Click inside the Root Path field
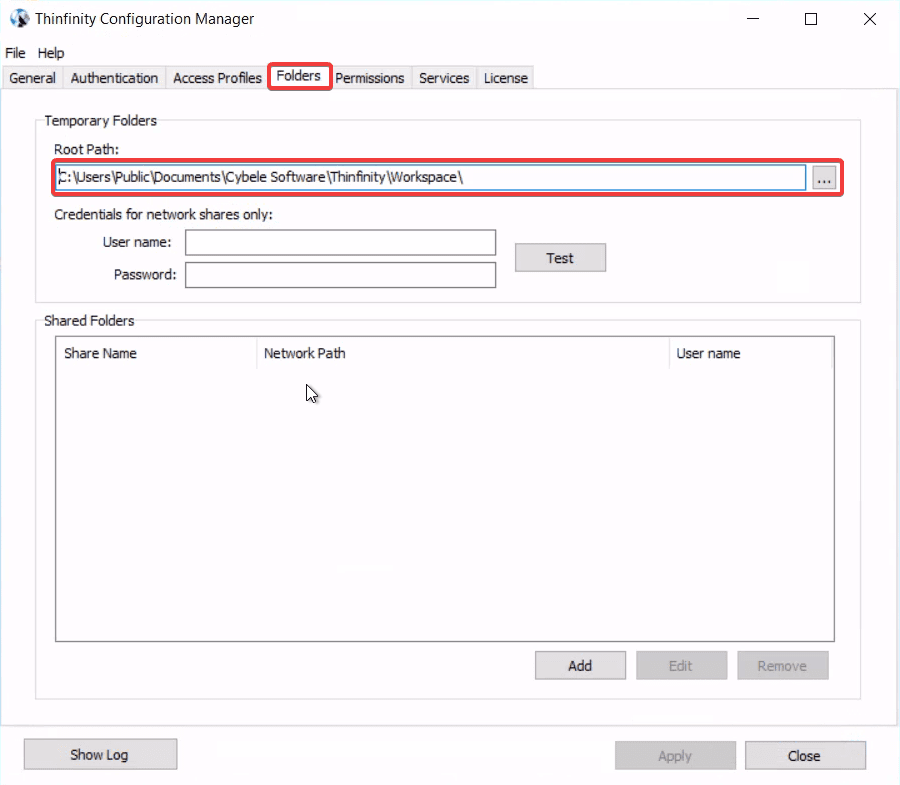This screenshot has width=900, height=785. [430, 177]
